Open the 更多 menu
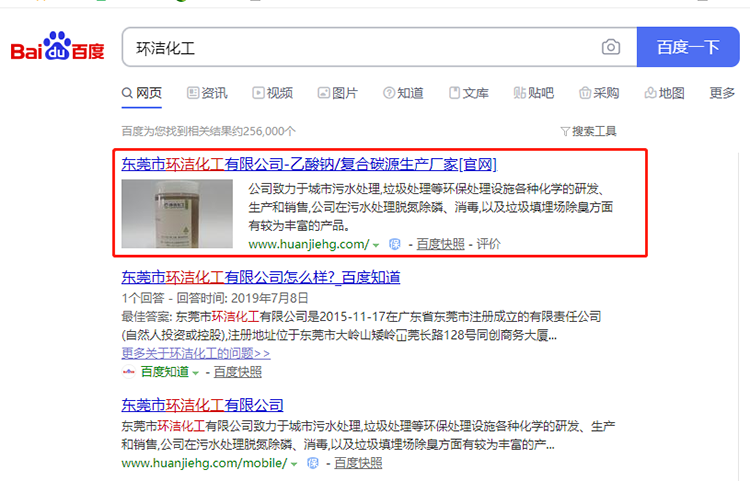This screenshot has width=750, height=481. pos(722,93)
